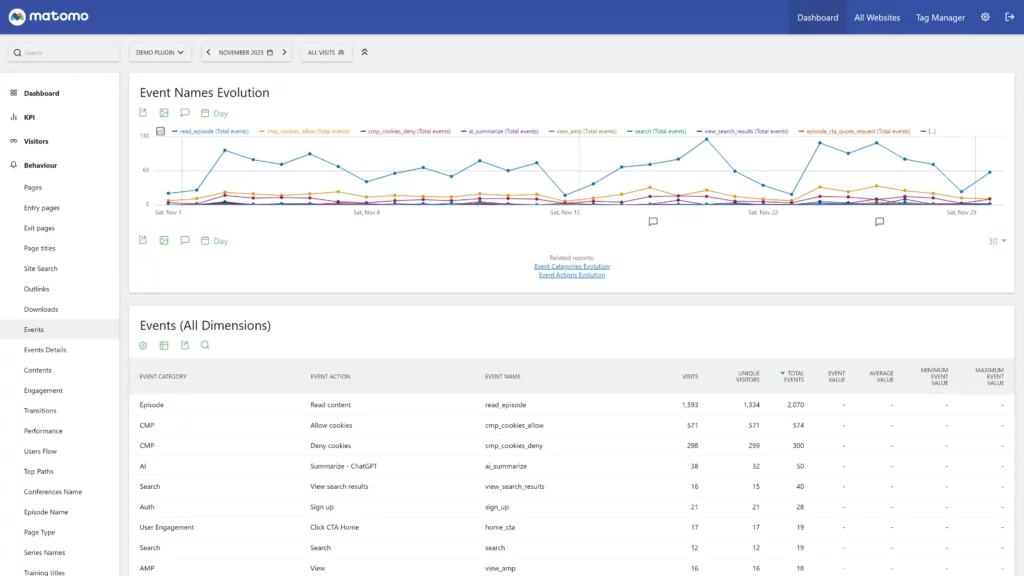Select Events Details in the Behaviour sidebar
The width and height of the screenshot is (1024, 576).
click(x=45, y=350)
